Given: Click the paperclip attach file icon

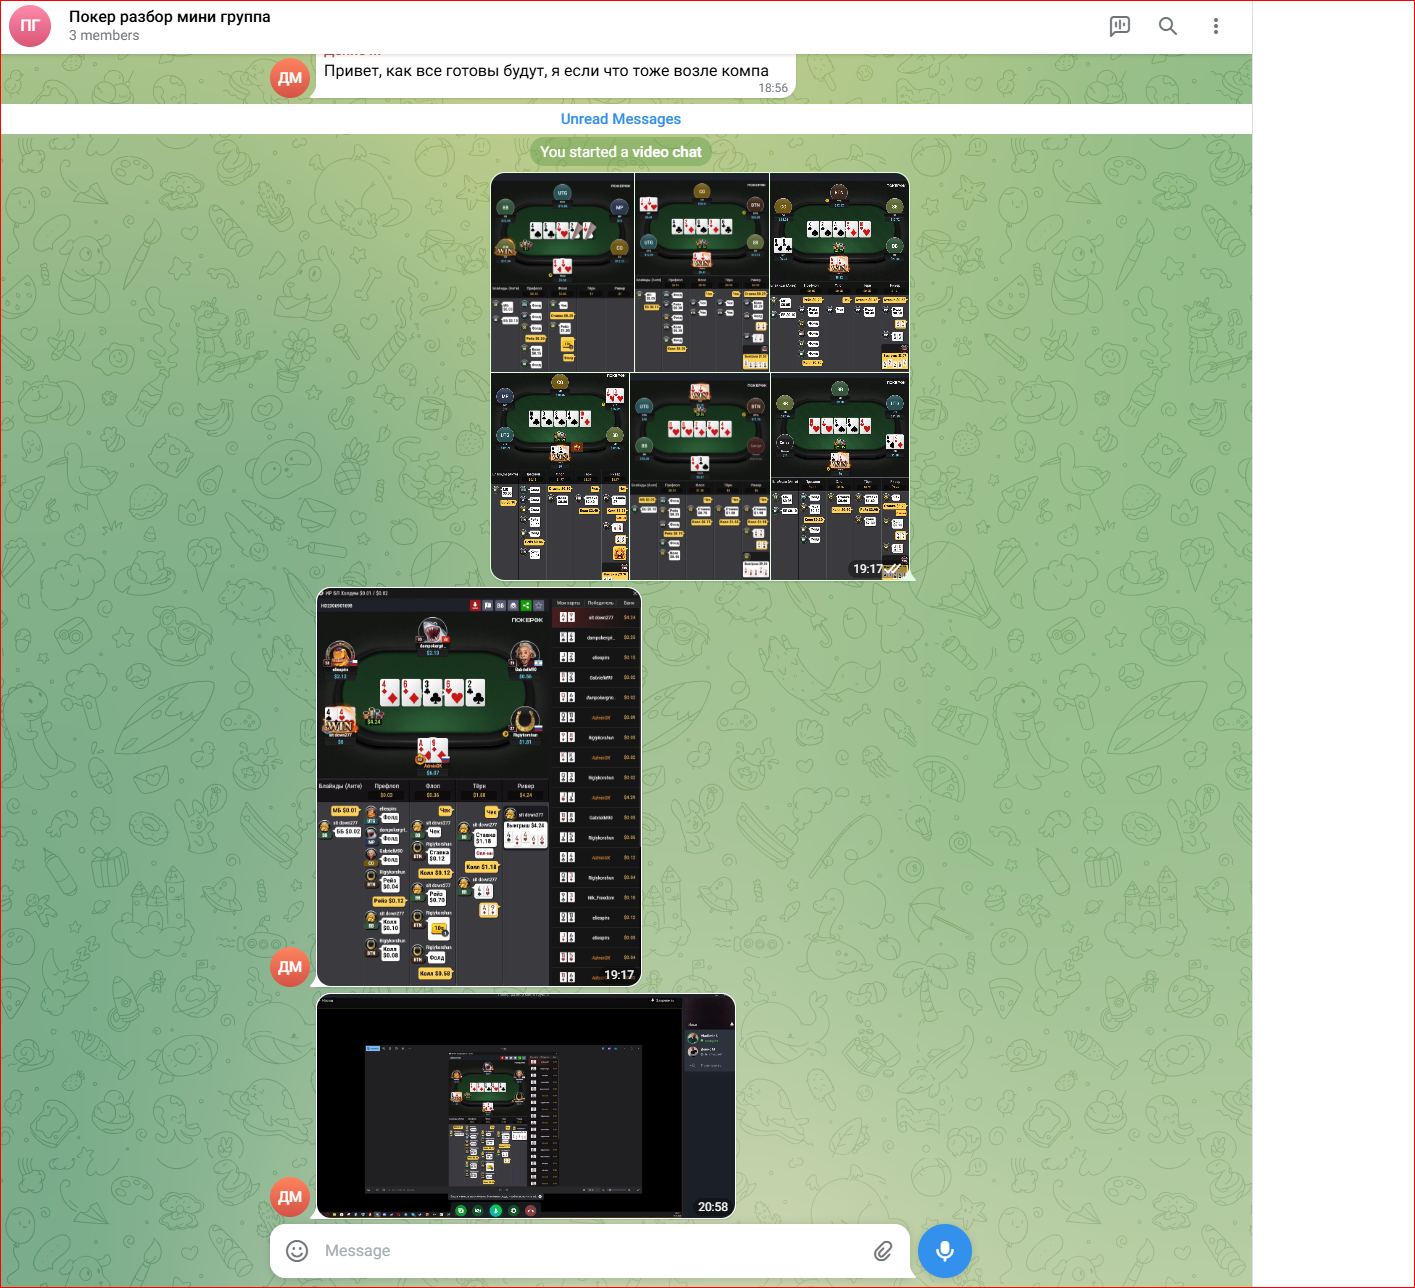Looking at the screenshot, I should pyautogui.click(x=883, y=1251).
